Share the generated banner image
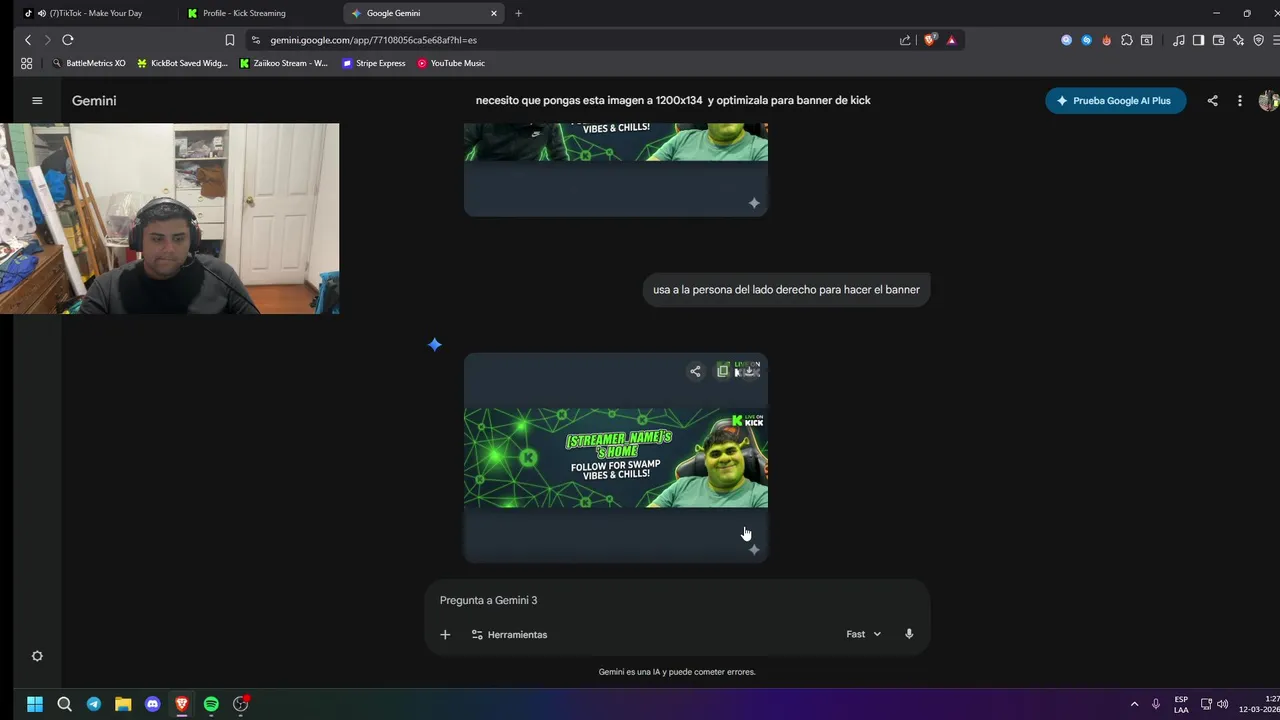Screen dimensions: 1280x720 695,371
